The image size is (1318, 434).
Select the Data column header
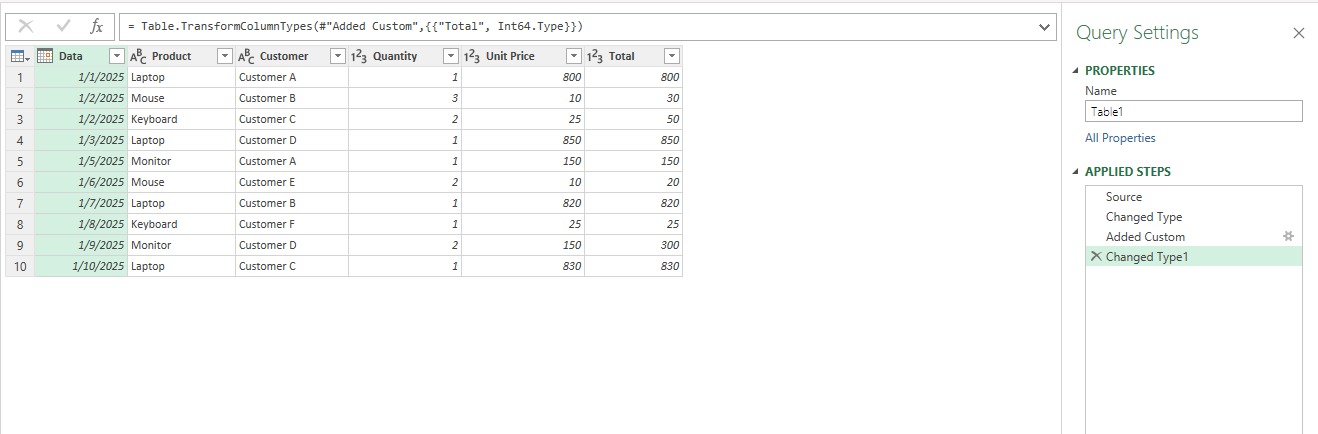coord(81,56)
